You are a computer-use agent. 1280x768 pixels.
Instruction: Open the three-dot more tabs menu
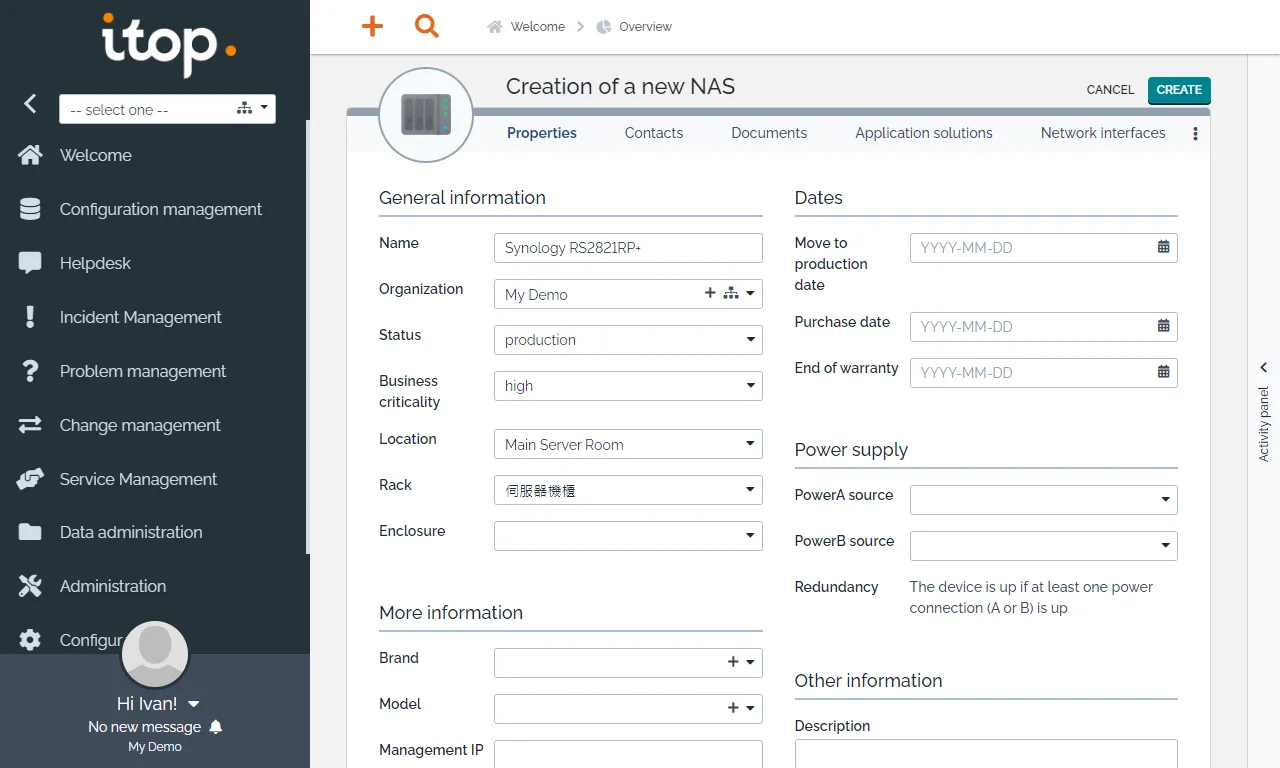pyautogui.click(x=1195, y=134)
